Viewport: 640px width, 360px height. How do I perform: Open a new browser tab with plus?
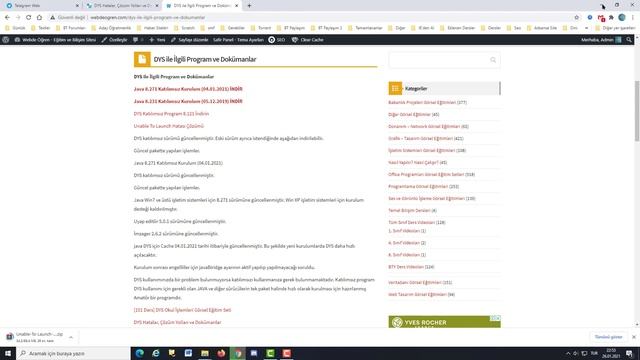pyautogui.click(x=249, y=6)
